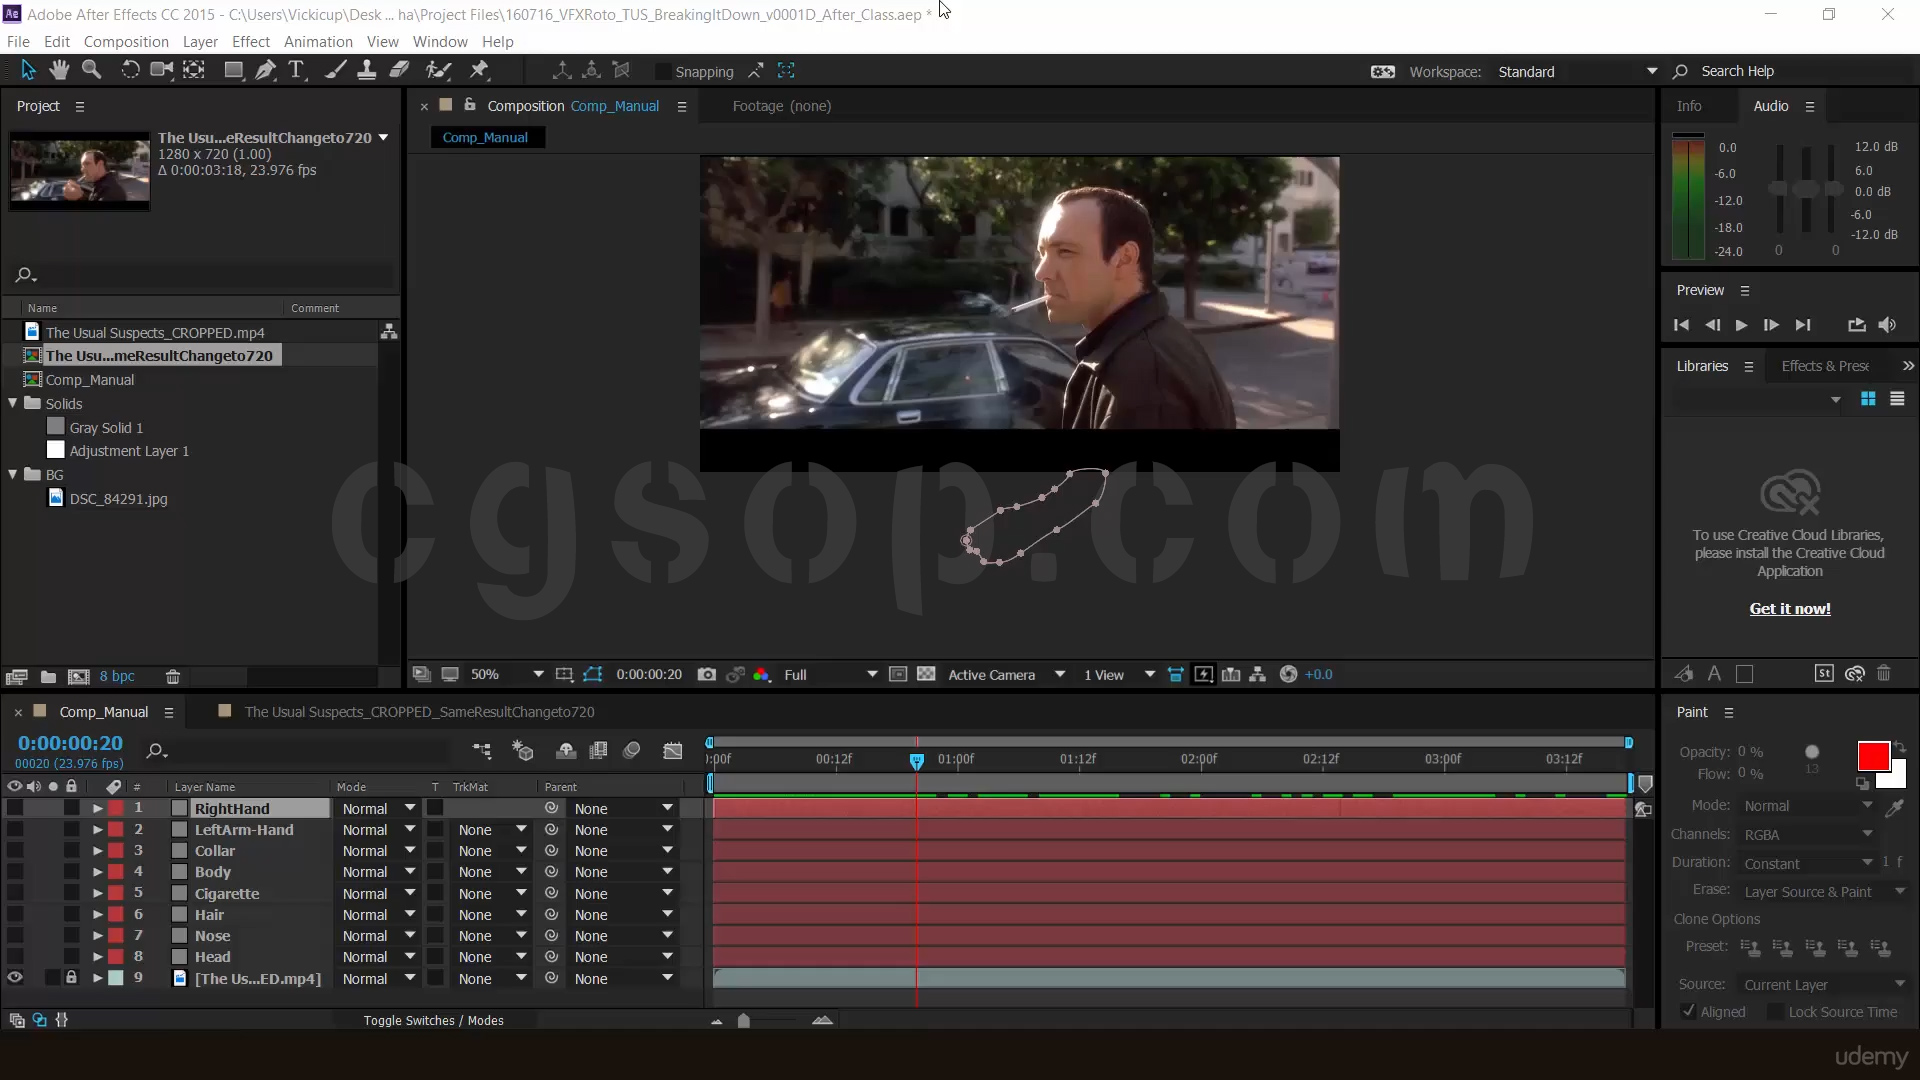The height and width of the screenshot is (1080, 1920).
Task: Enable the Snapping checkbox
Action: pyautogui.click(x=662, y=72)
